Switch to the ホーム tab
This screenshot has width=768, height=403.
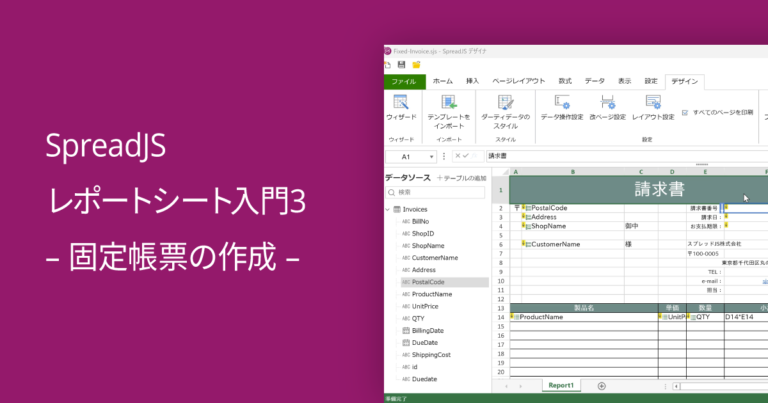tap(443, 81)
